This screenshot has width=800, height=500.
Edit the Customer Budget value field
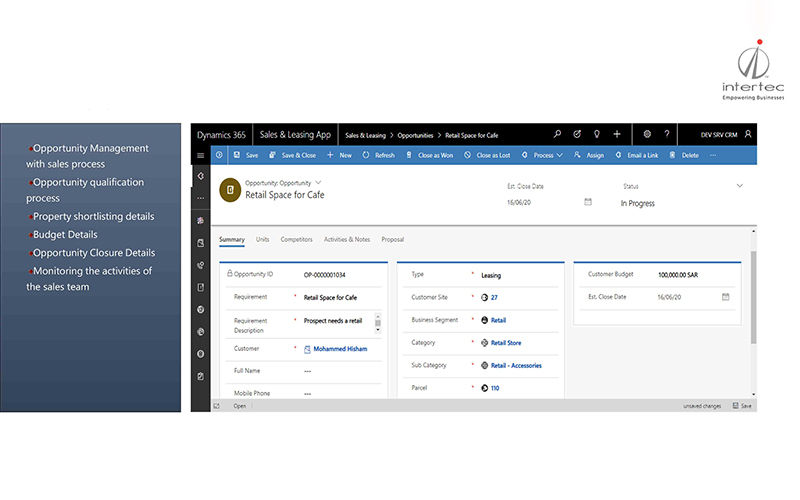[x=678, y=274]
